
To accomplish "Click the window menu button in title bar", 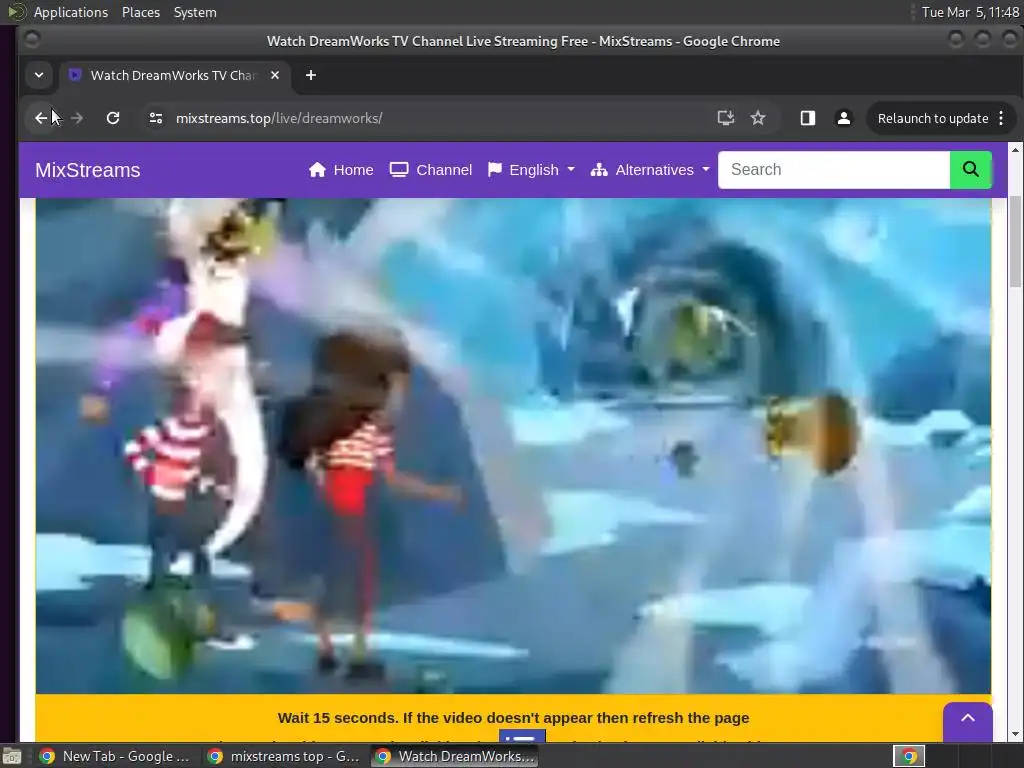I will pyautogui.click(x=31, y=40).
